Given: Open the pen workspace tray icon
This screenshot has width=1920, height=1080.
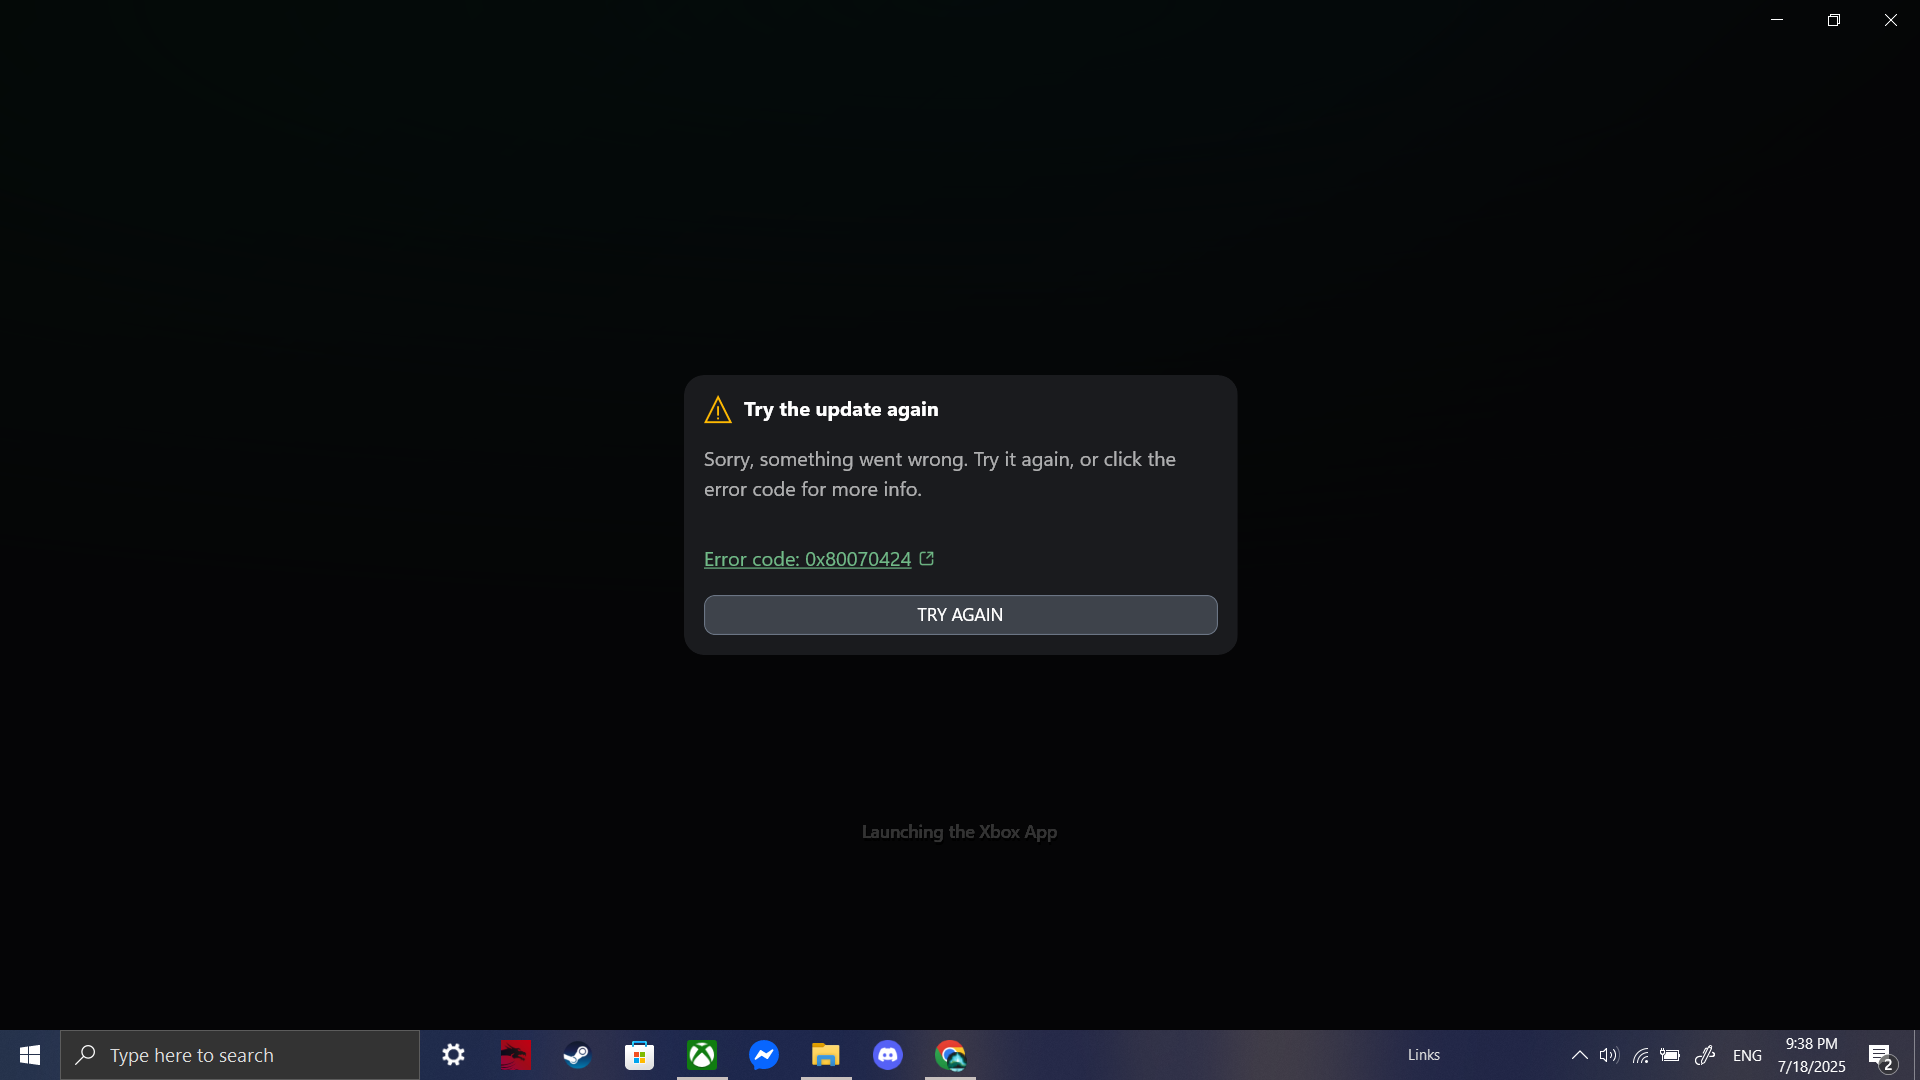Looking at the screenshot, I should pos(1705,1055).
